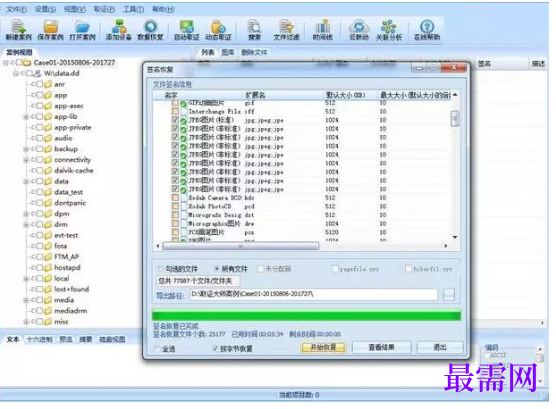Expand the backup folder tree node
This screenshot has width=556, height=409.
(x=26, y=149)
